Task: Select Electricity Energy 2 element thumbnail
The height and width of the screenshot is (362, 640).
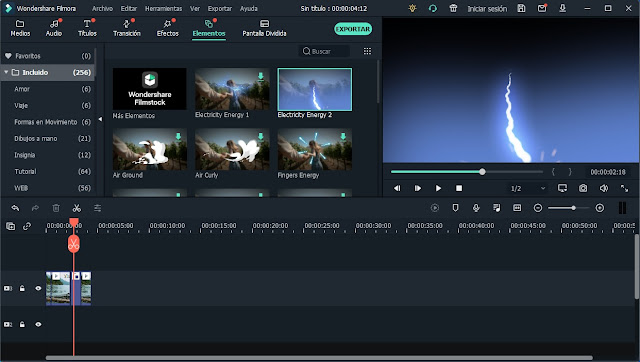Action: coord(315,89)
